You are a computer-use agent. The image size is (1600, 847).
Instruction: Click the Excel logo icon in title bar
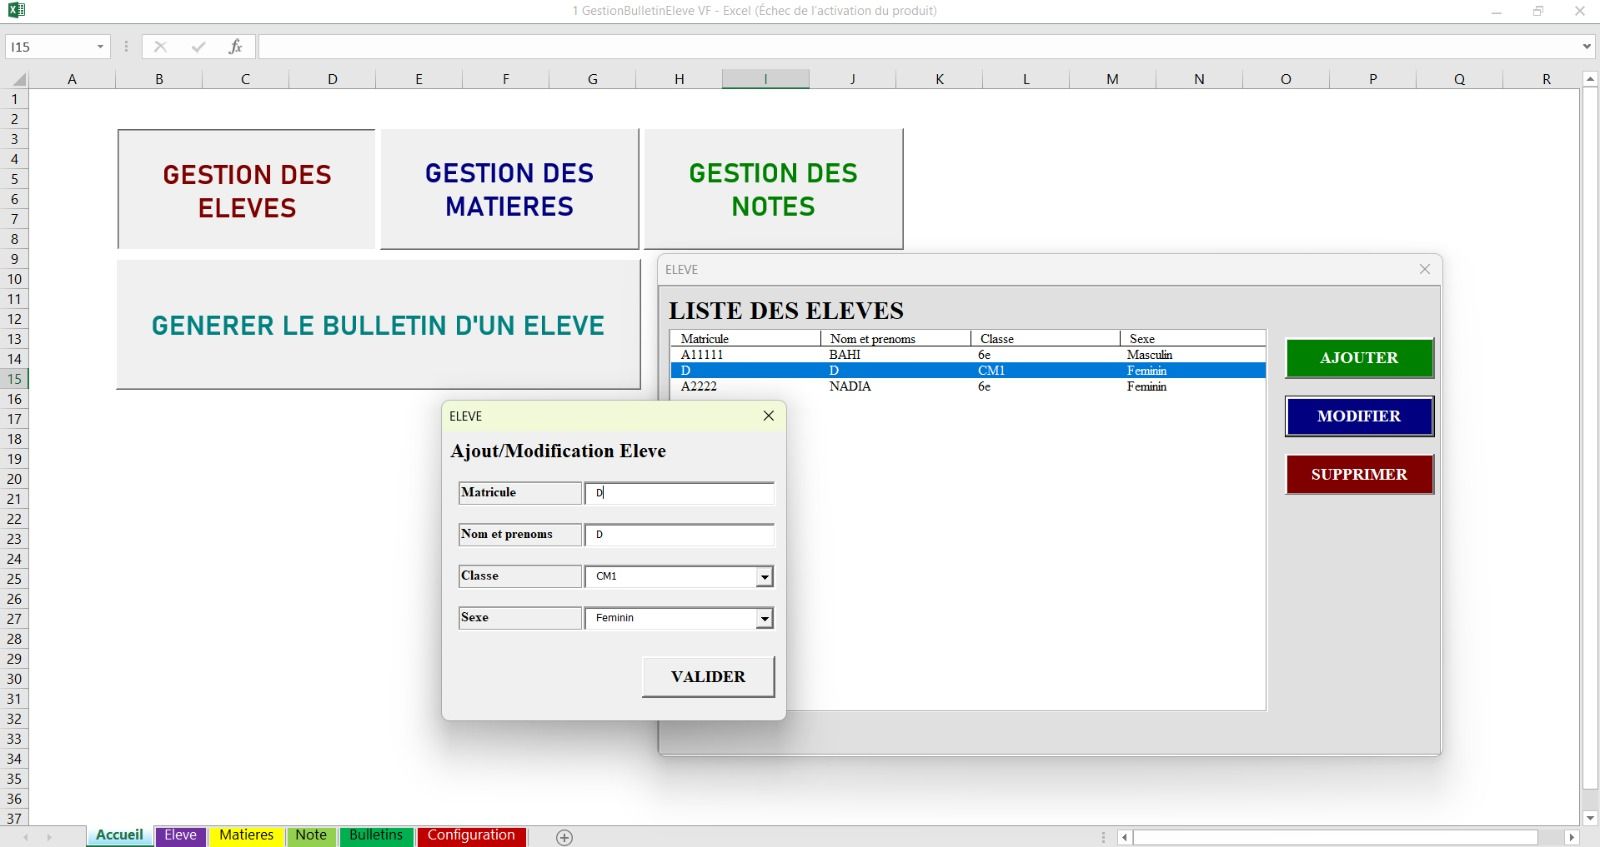pyautogui.click(x=16, y=10)
